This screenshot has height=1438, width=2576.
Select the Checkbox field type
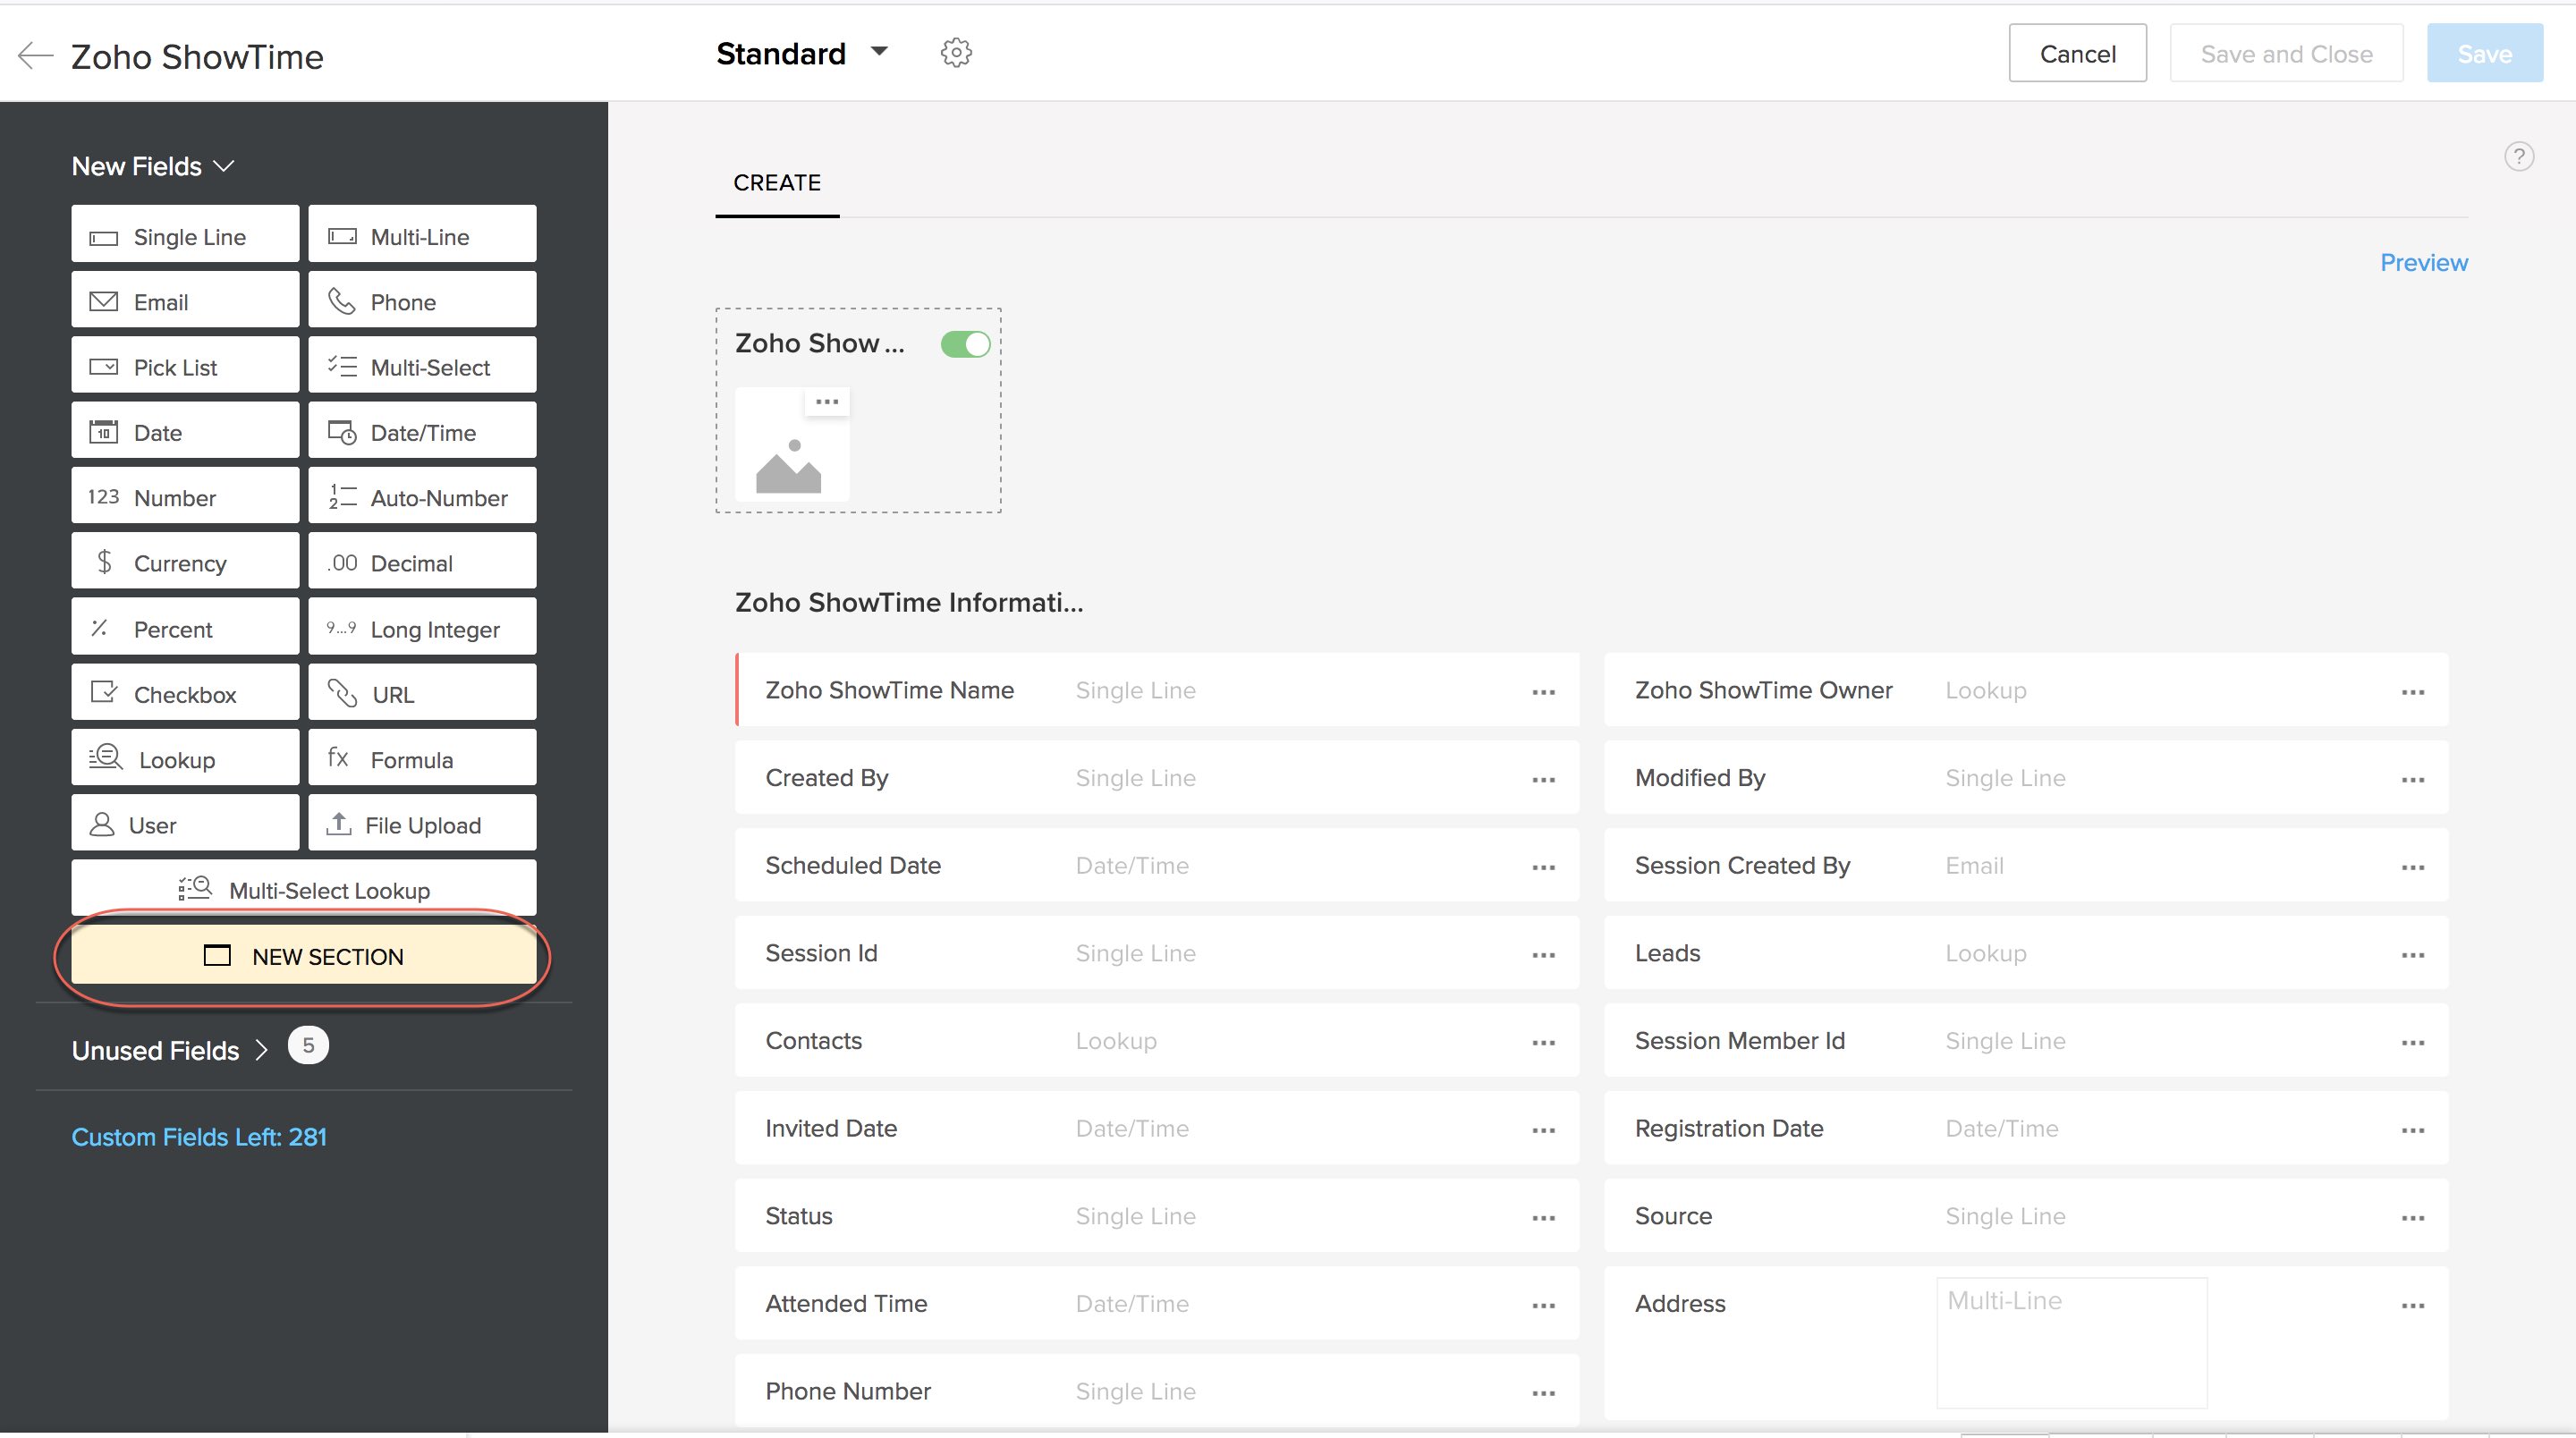point(185,694)
